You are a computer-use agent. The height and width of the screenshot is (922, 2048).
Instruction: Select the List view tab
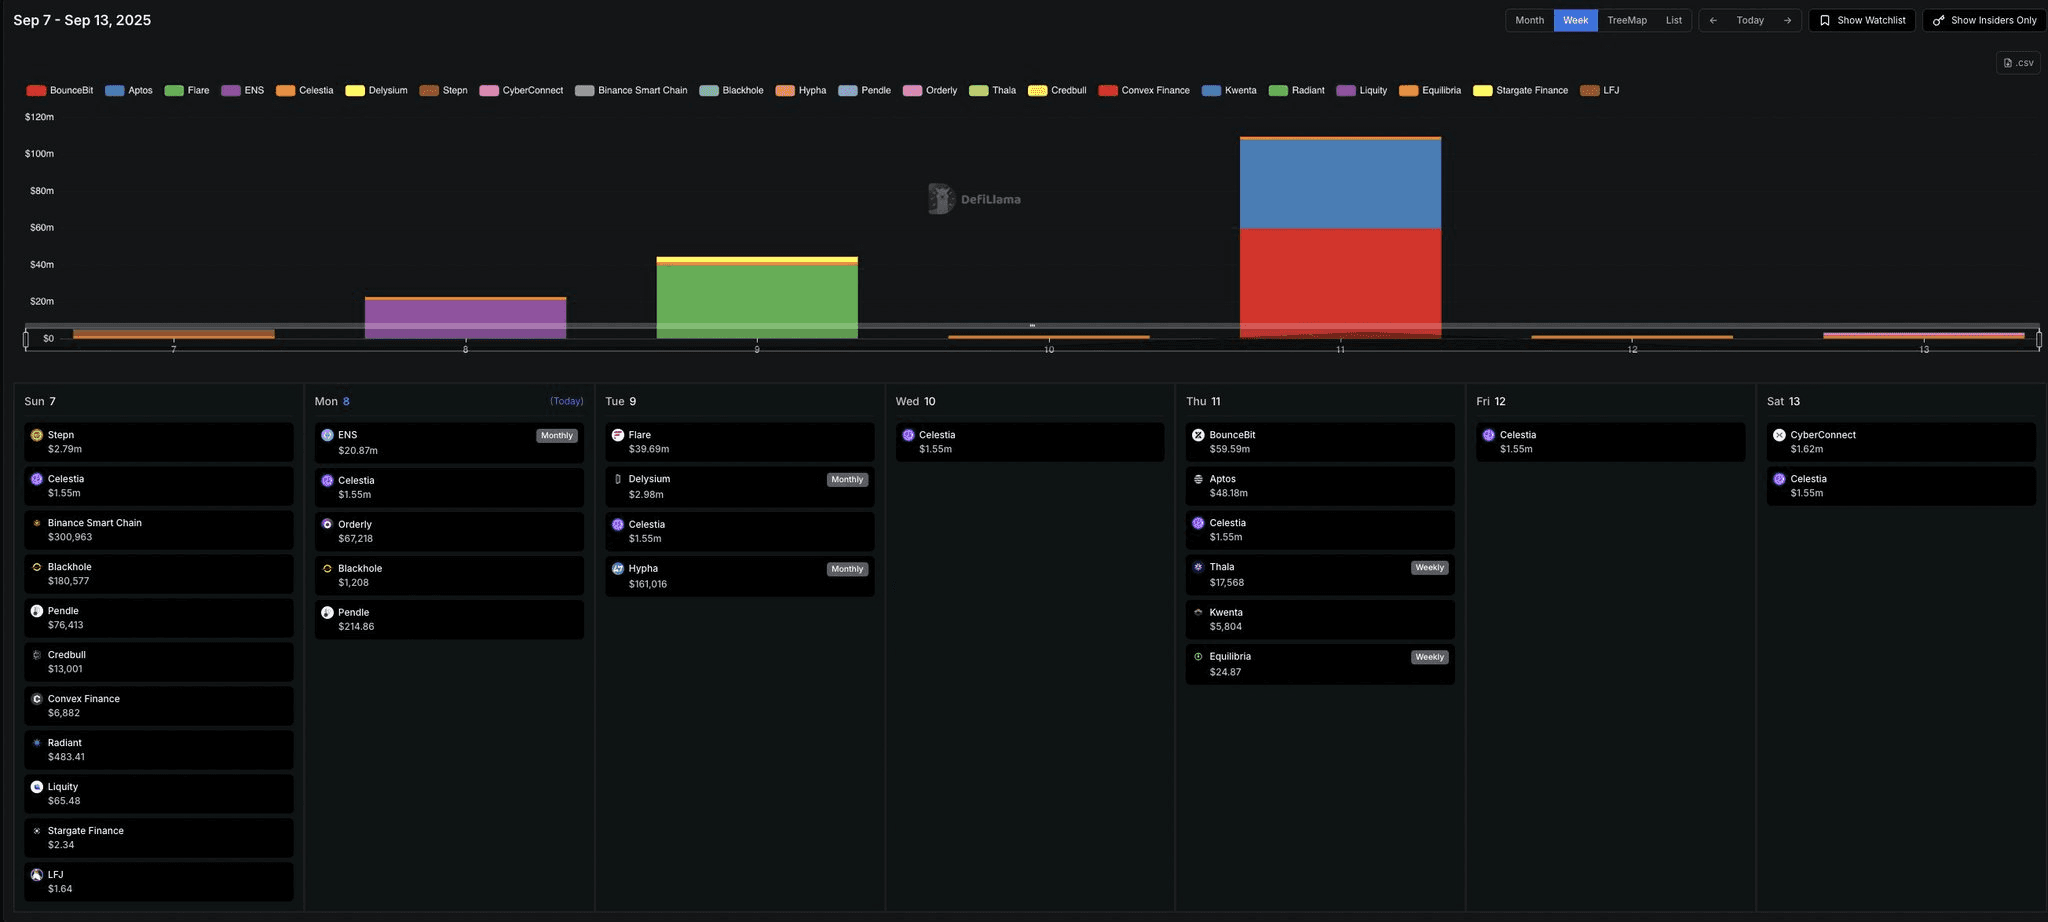click(1673, 20)
